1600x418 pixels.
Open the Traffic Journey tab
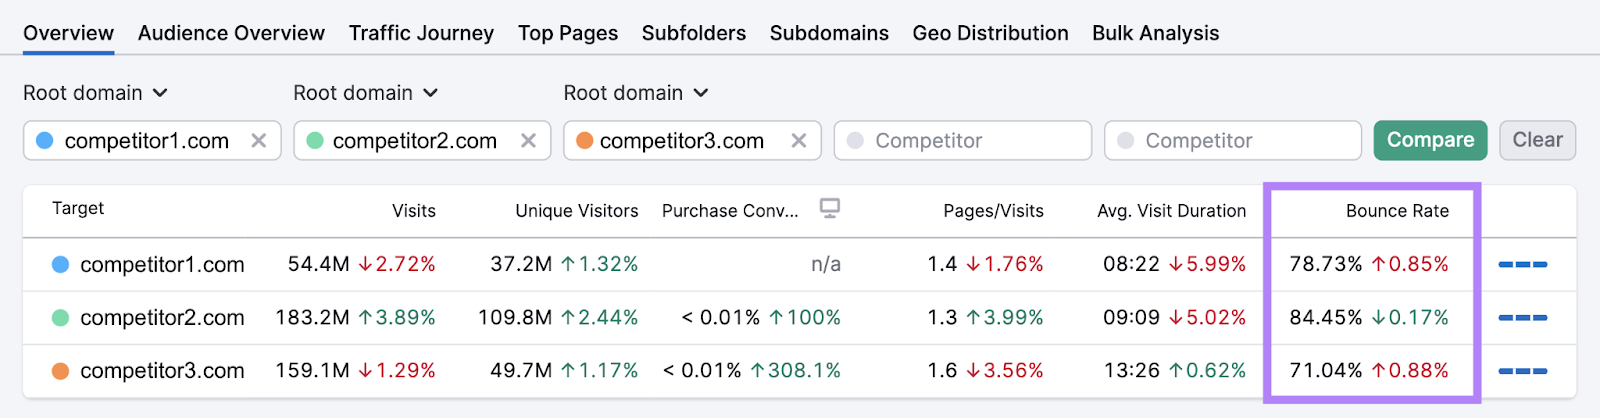pyautogui.click(x=421, y=33)
